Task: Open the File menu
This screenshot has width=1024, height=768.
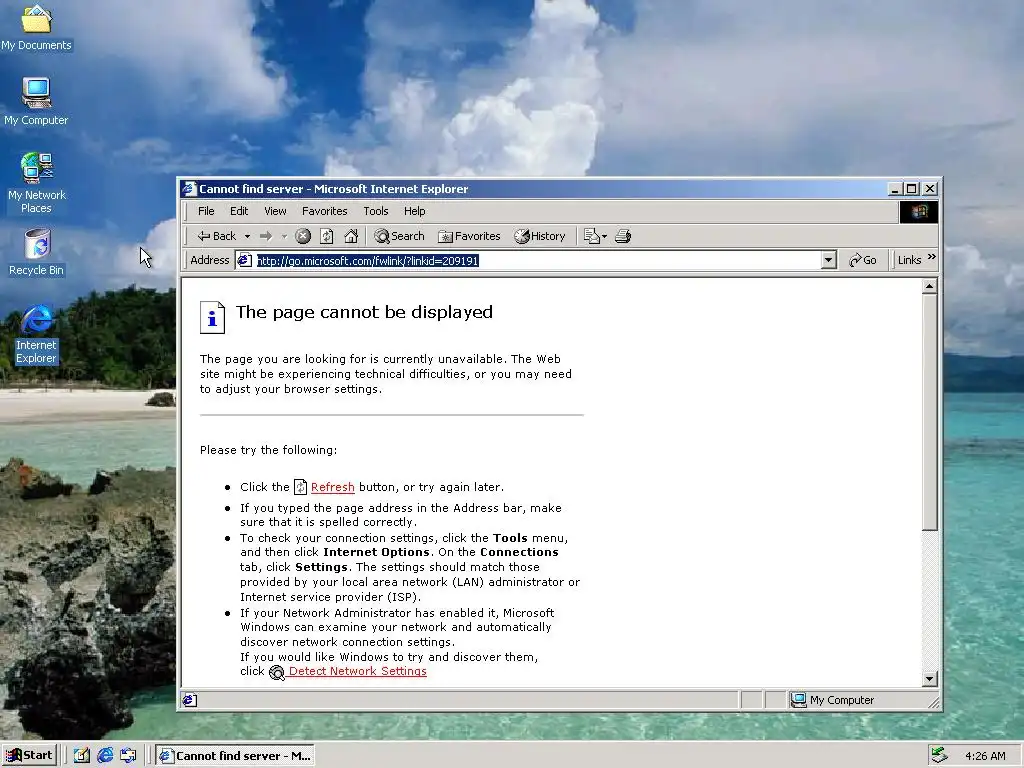Action: click(x=206, y=211)
